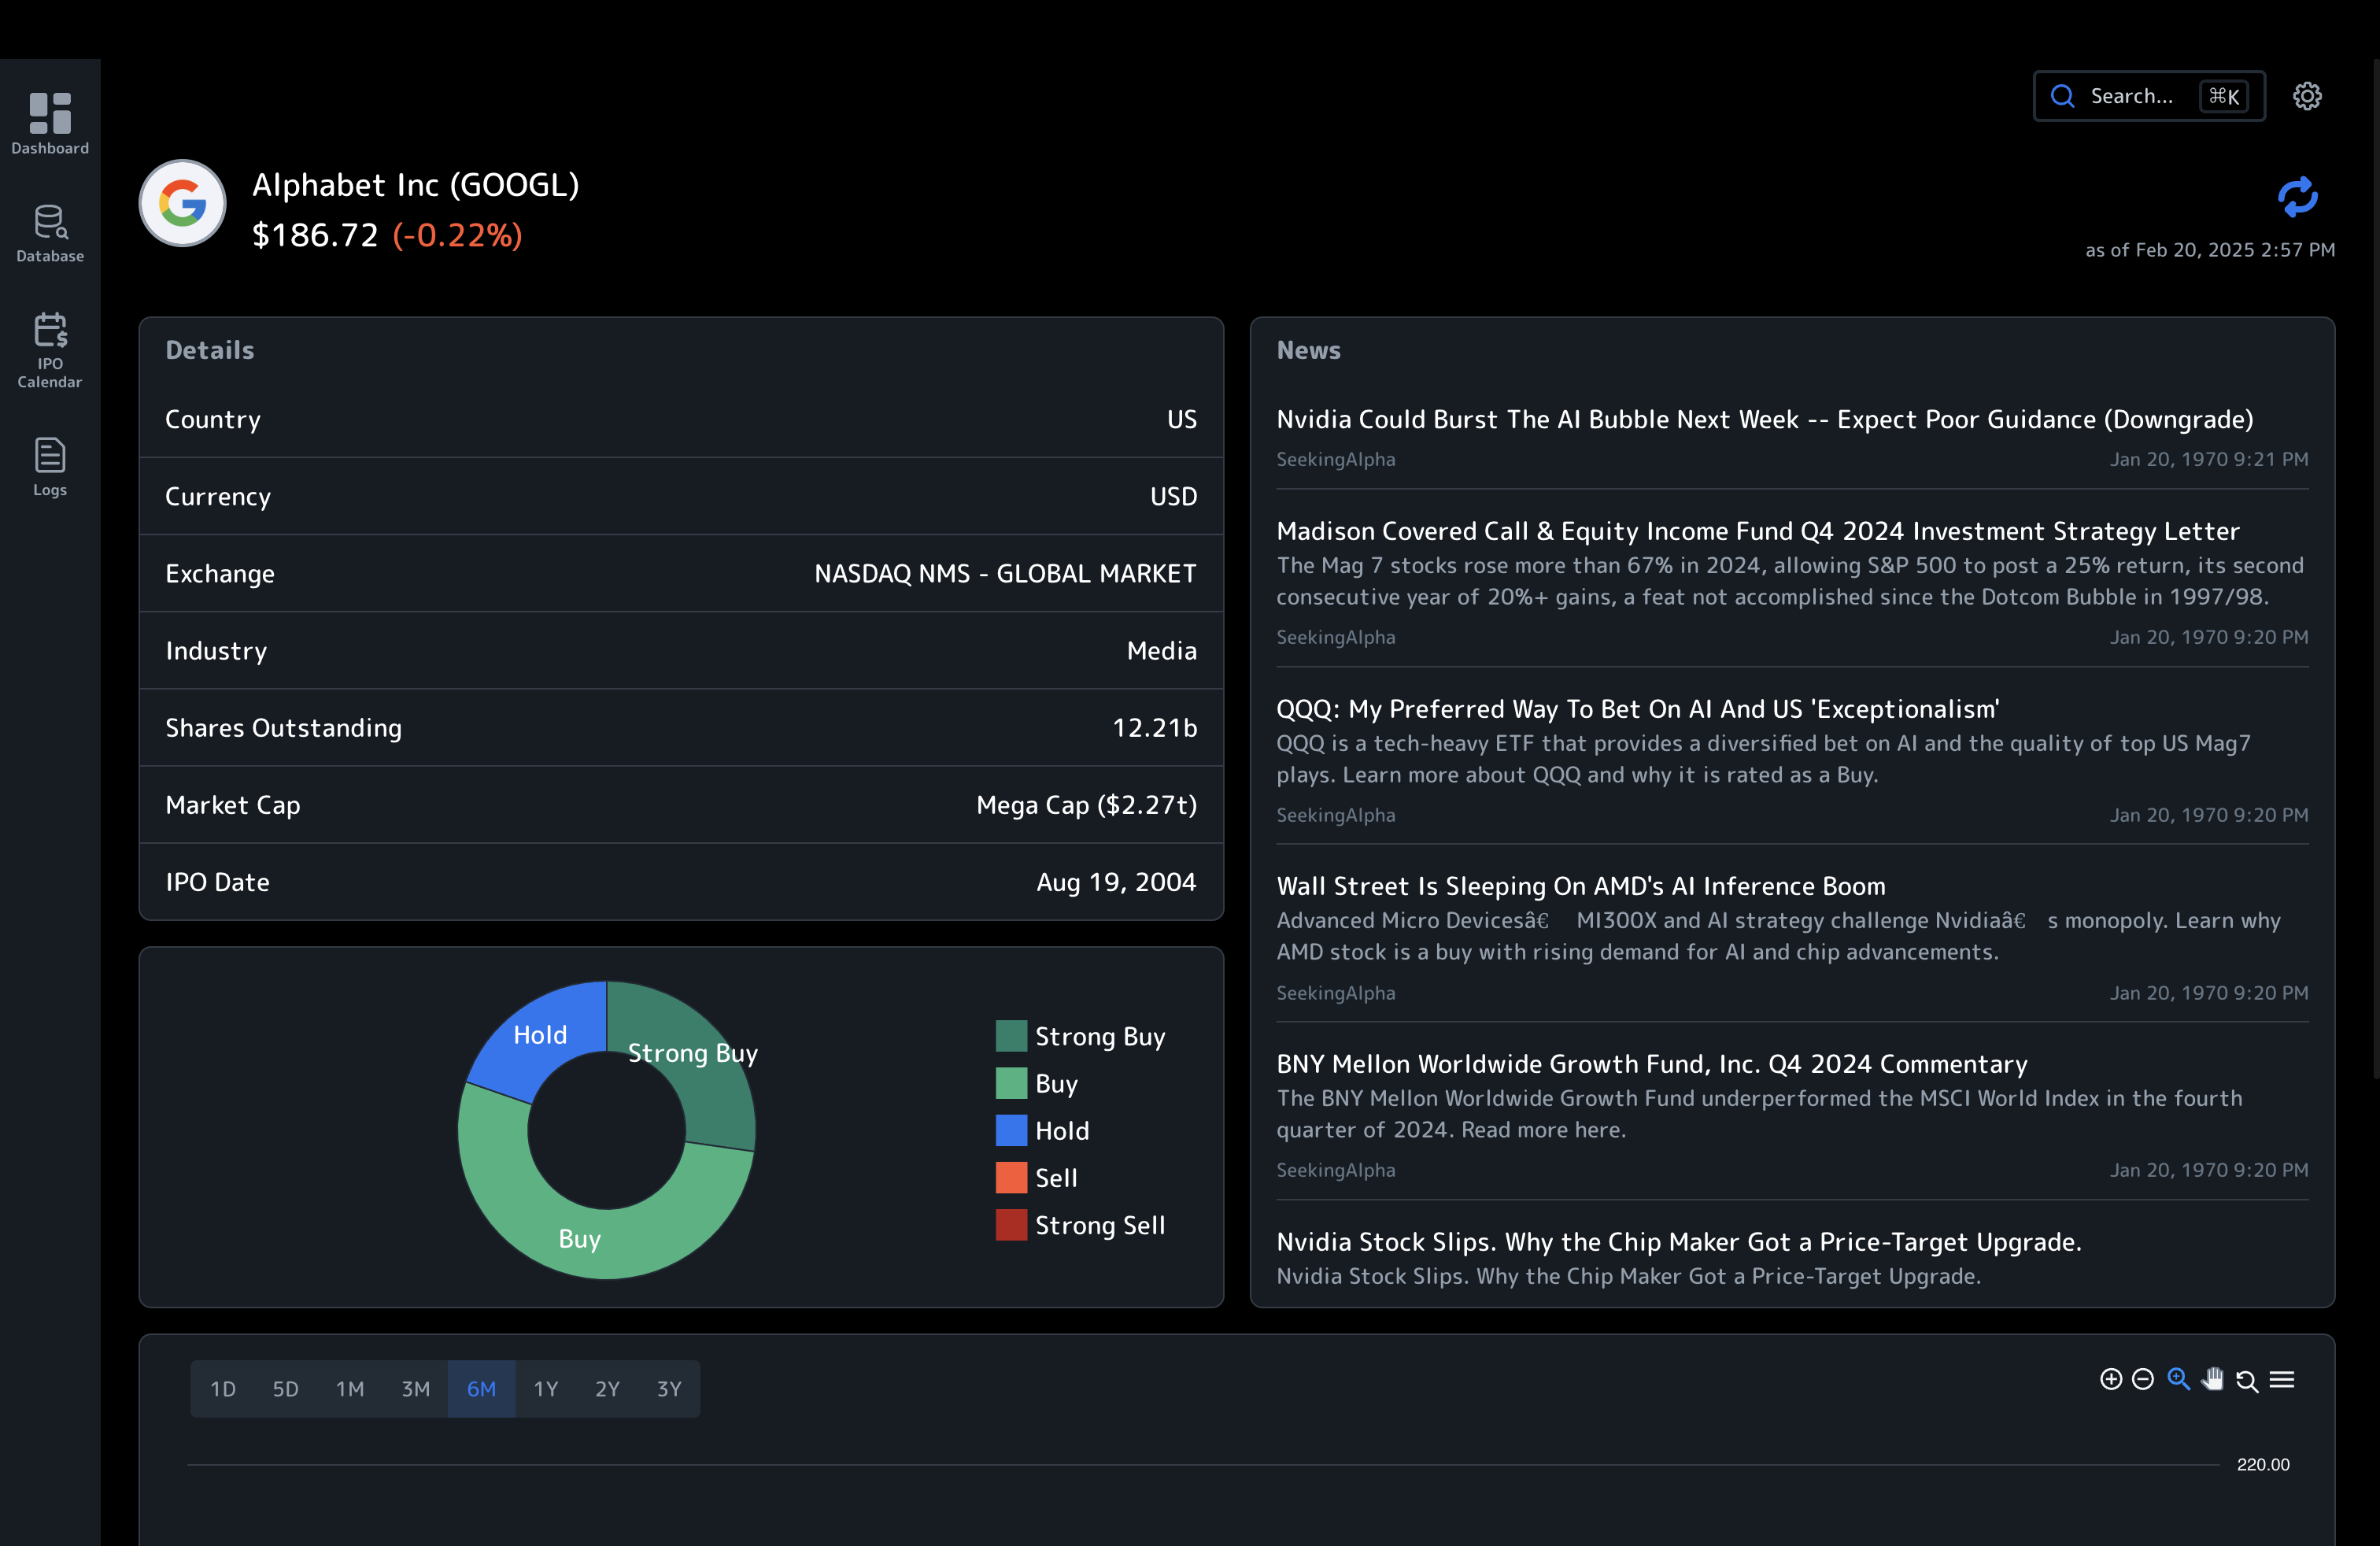Enable box zoom mode on chart
The height and width of the screenshot is (1546, 2380).
[x=2178, y=1379]
